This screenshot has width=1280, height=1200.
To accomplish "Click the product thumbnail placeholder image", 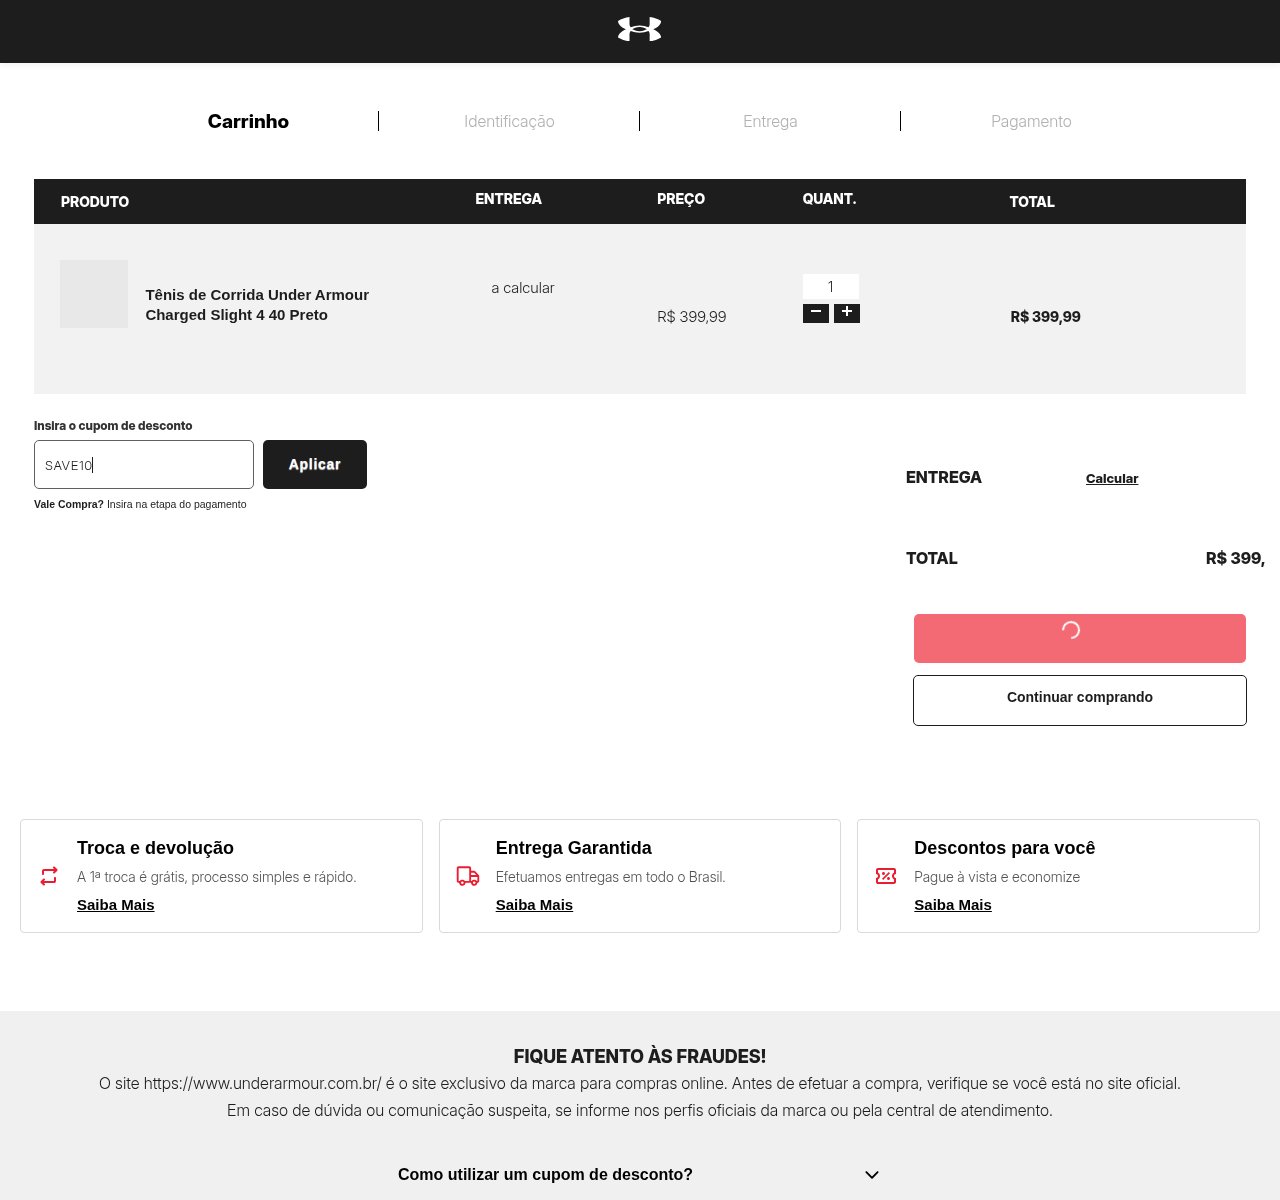I will [x=94, y=294].
